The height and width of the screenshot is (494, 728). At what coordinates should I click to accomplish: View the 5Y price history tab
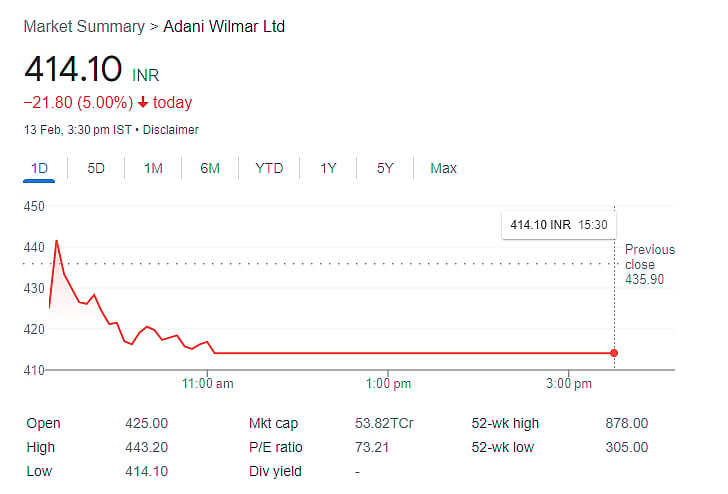pyautogui.click(x=385, y=168)
